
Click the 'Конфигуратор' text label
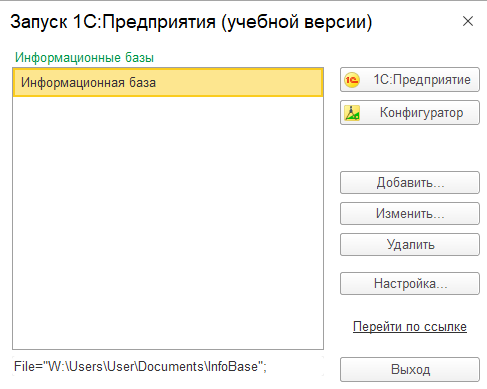(421, 113)
